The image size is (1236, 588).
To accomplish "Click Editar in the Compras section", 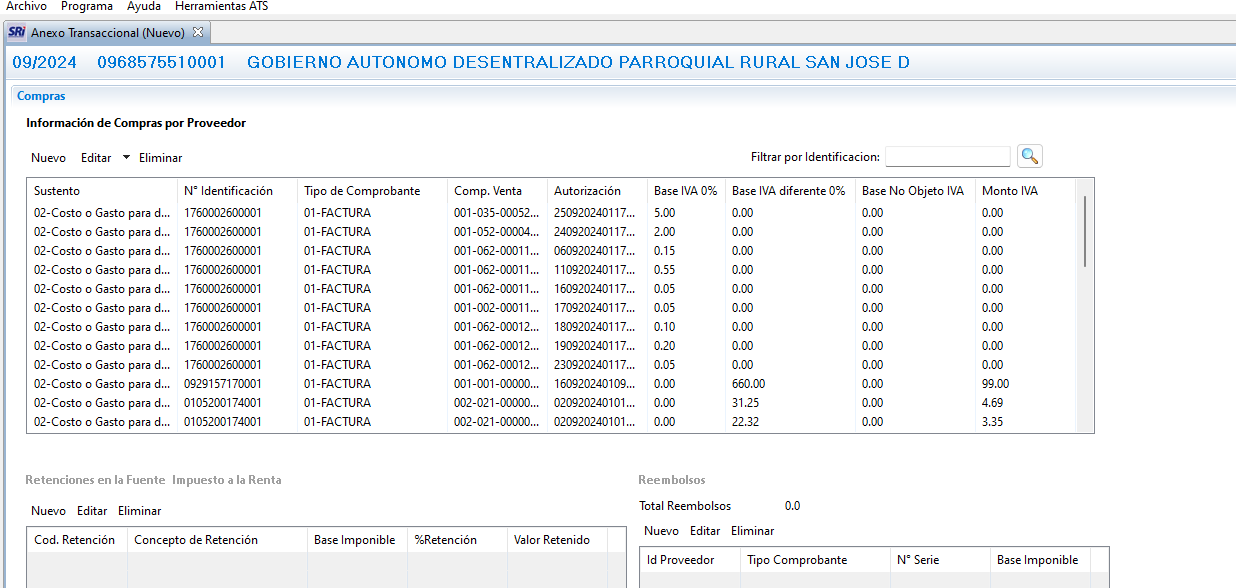I will (x=96, y=158).
